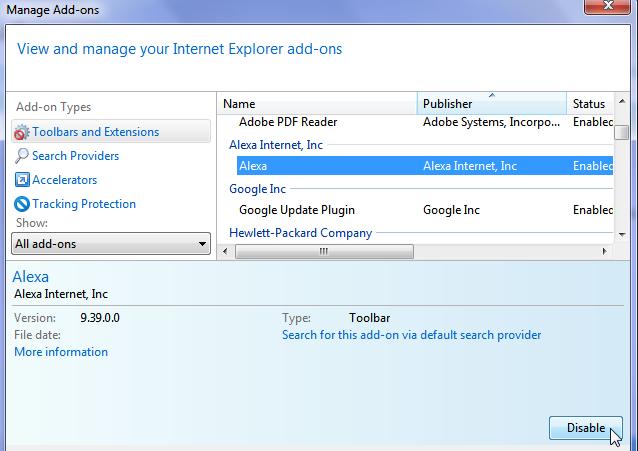Show the Tracking Protection category
The width and height of the screenshot is (638, 451).
84,204
